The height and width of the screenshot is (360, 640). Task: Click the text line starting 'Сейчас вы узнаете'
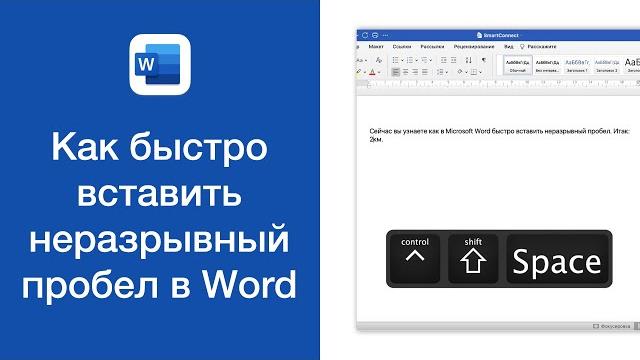click(x=500, y=131)
